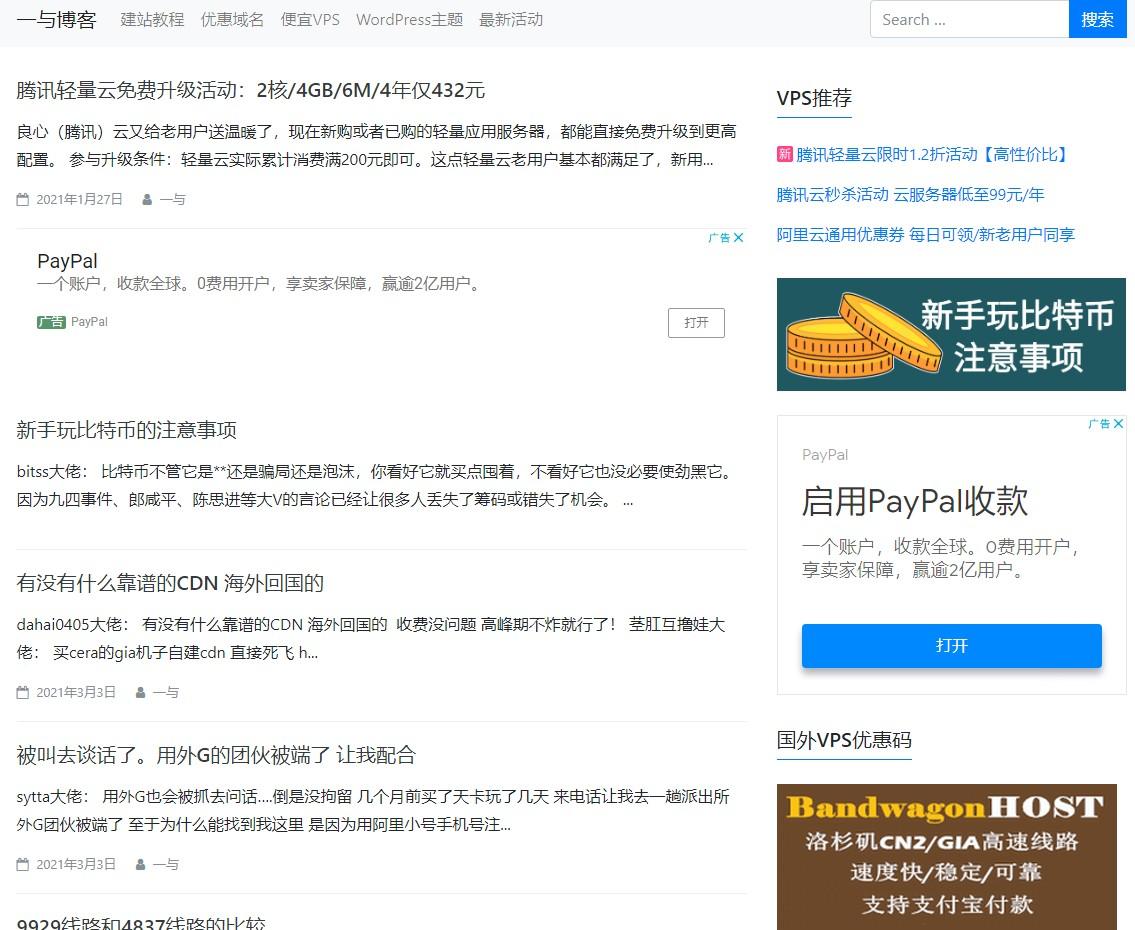The width and height of the screenshot is (1135, 930).
Task: Open the 腾讯云秒杀活动 sidebar link
Action: 910,194
